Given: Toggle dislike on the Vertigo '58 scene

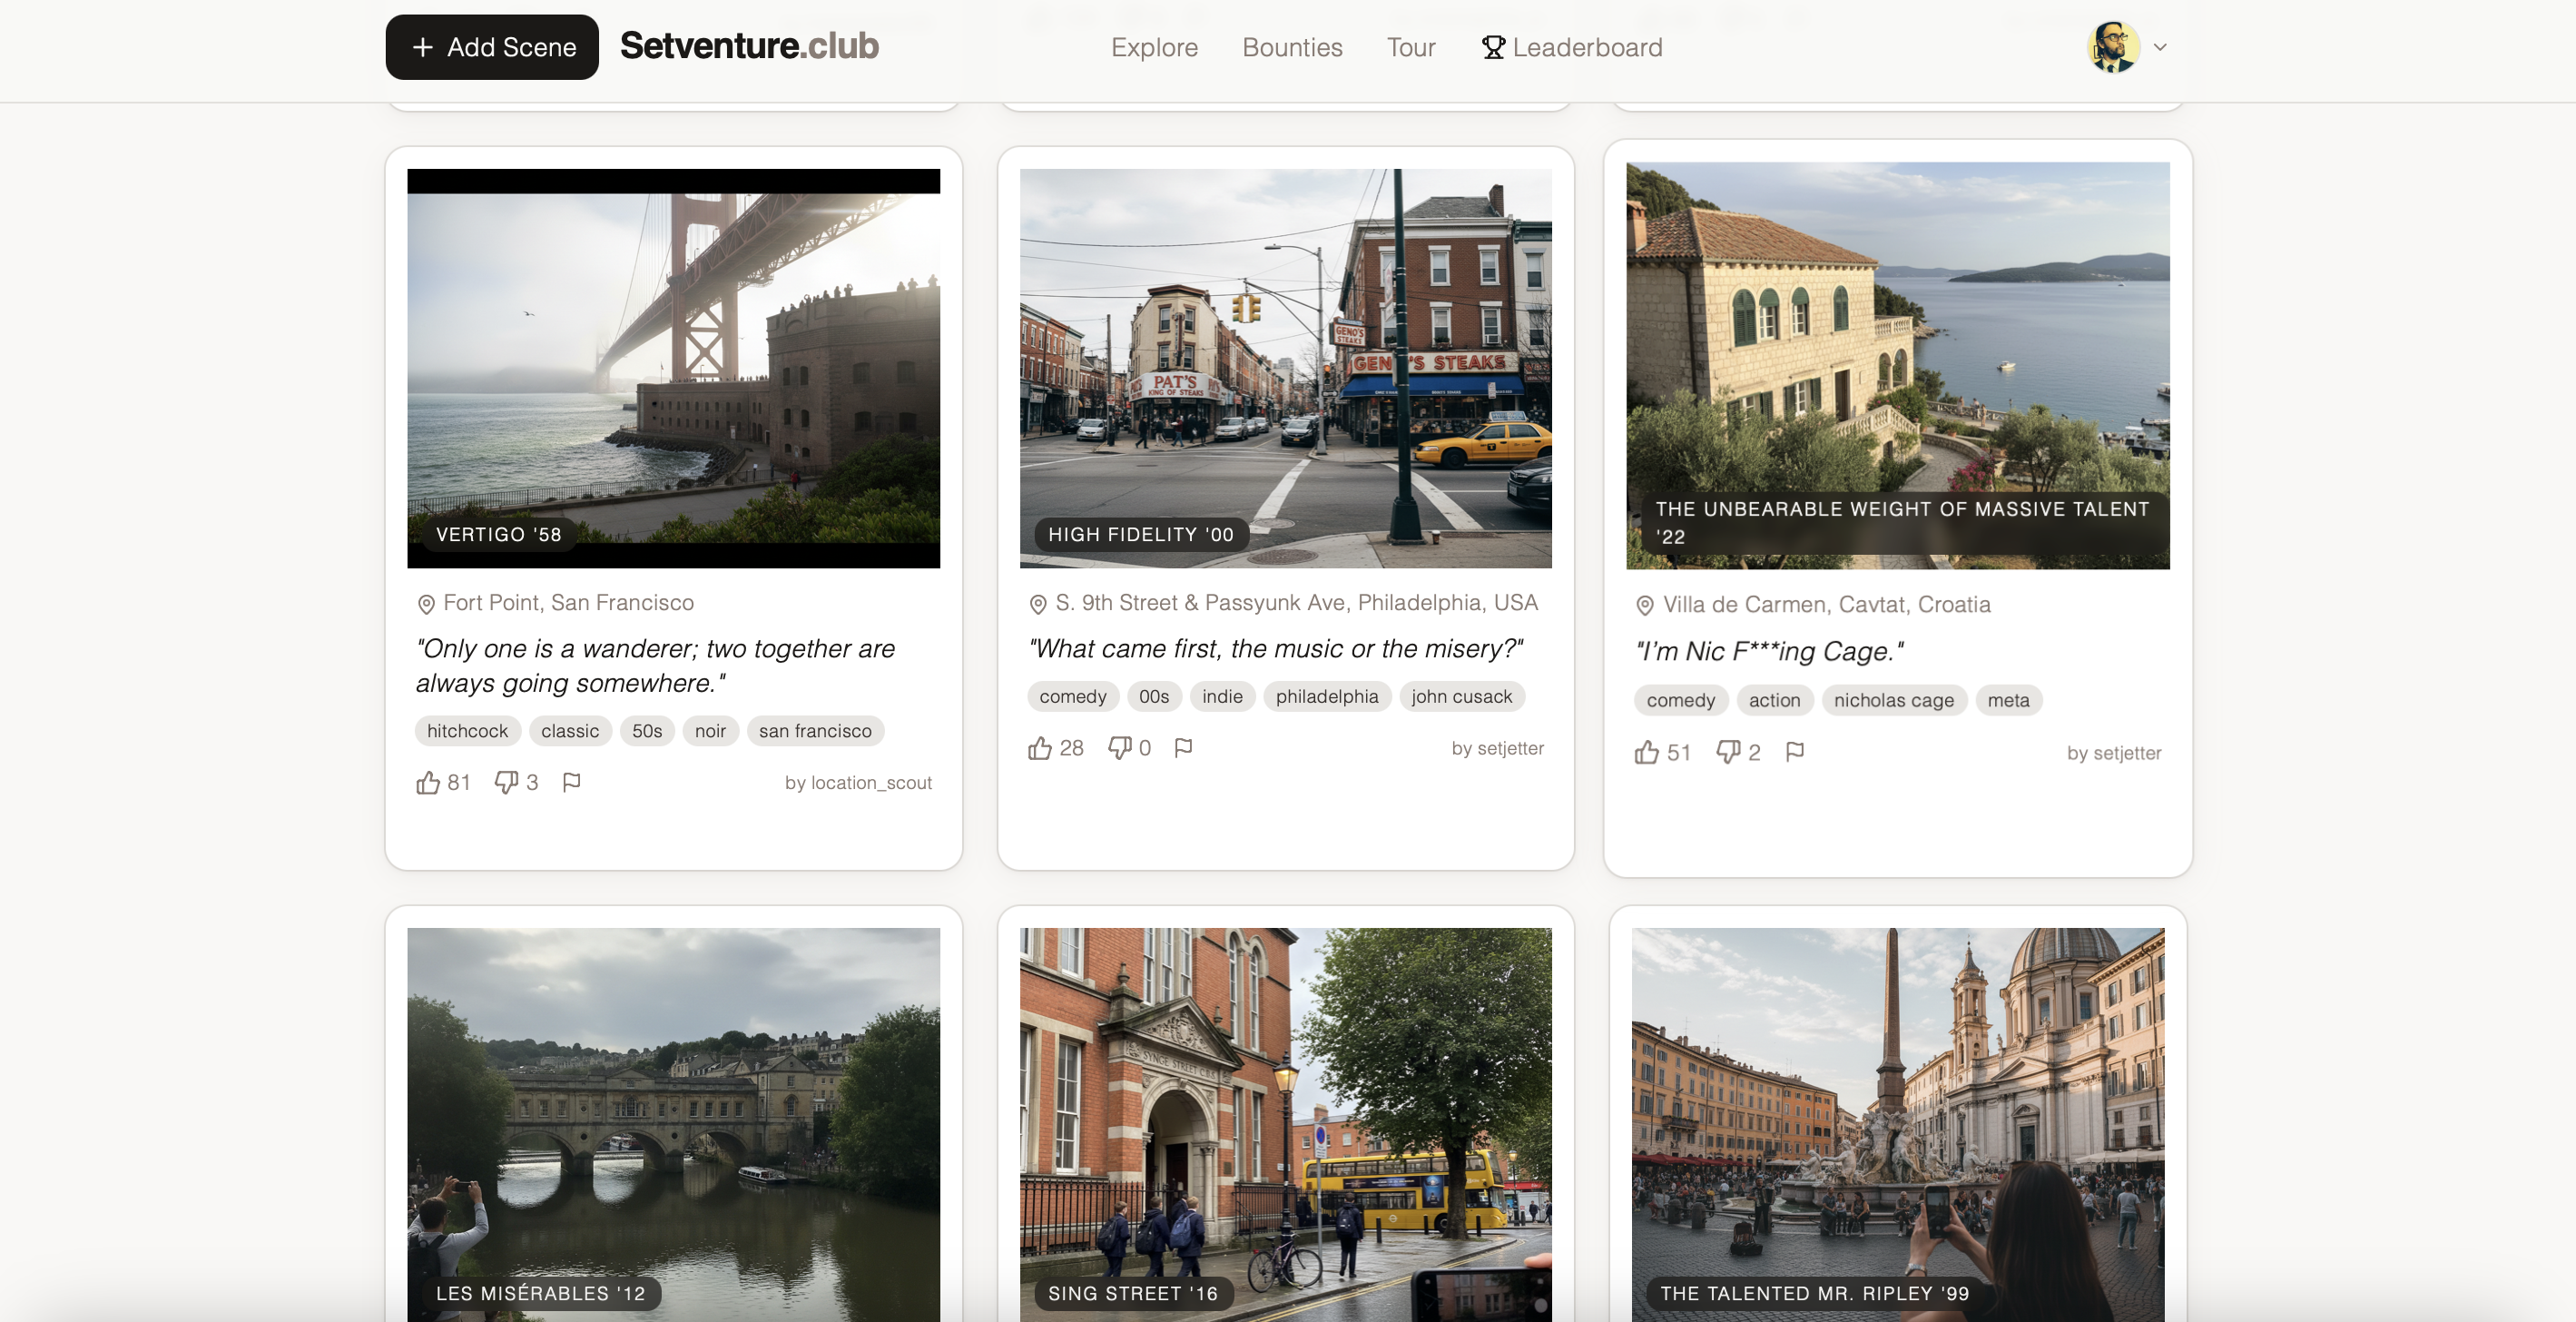Looking at the screenshot, I should click(x=506, y=783).
